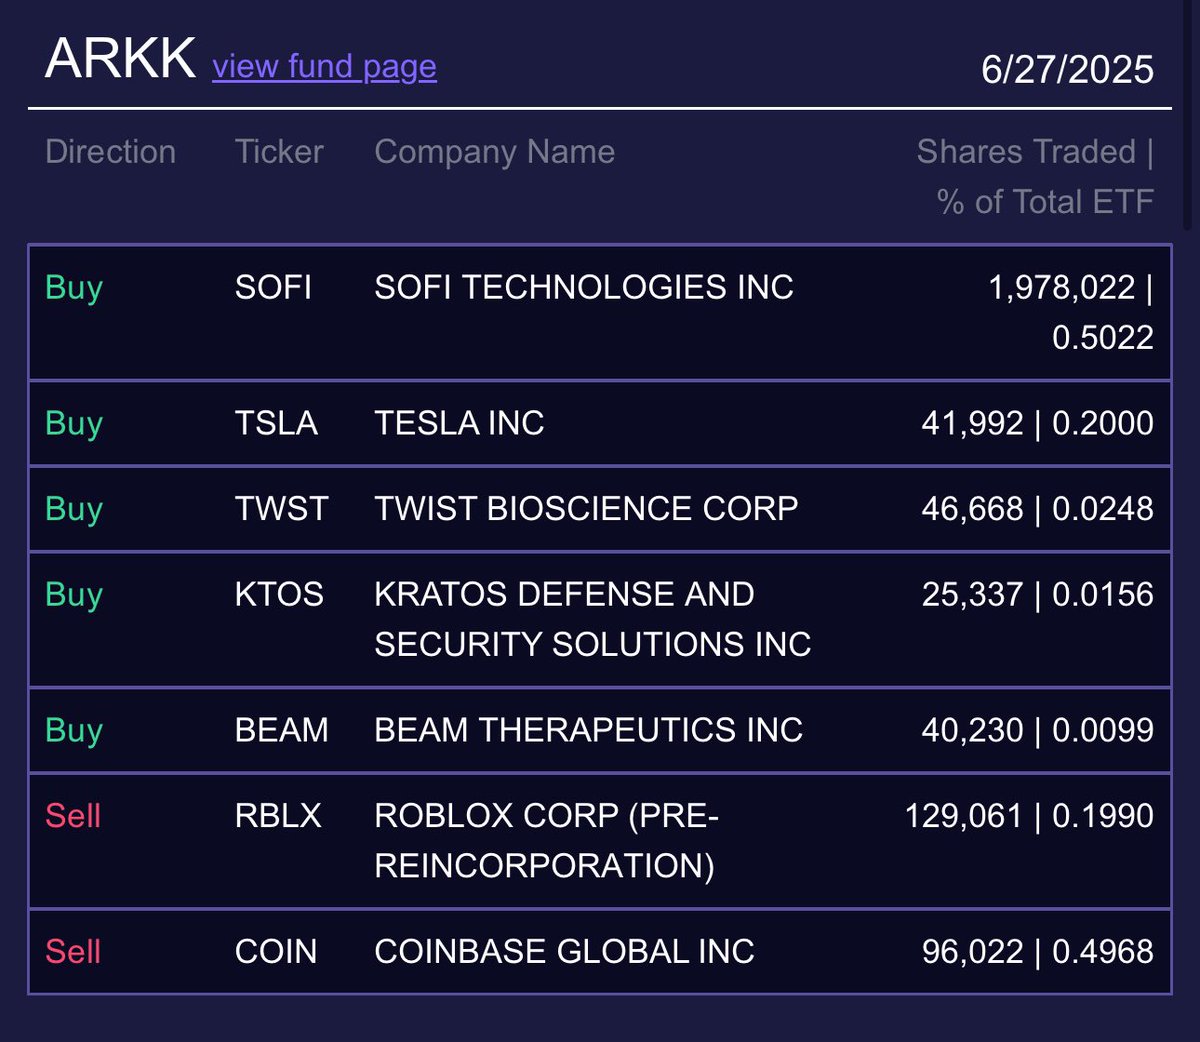
Task: Select COINBASE GLOBAL INC company name
Action: coord(564,952)
